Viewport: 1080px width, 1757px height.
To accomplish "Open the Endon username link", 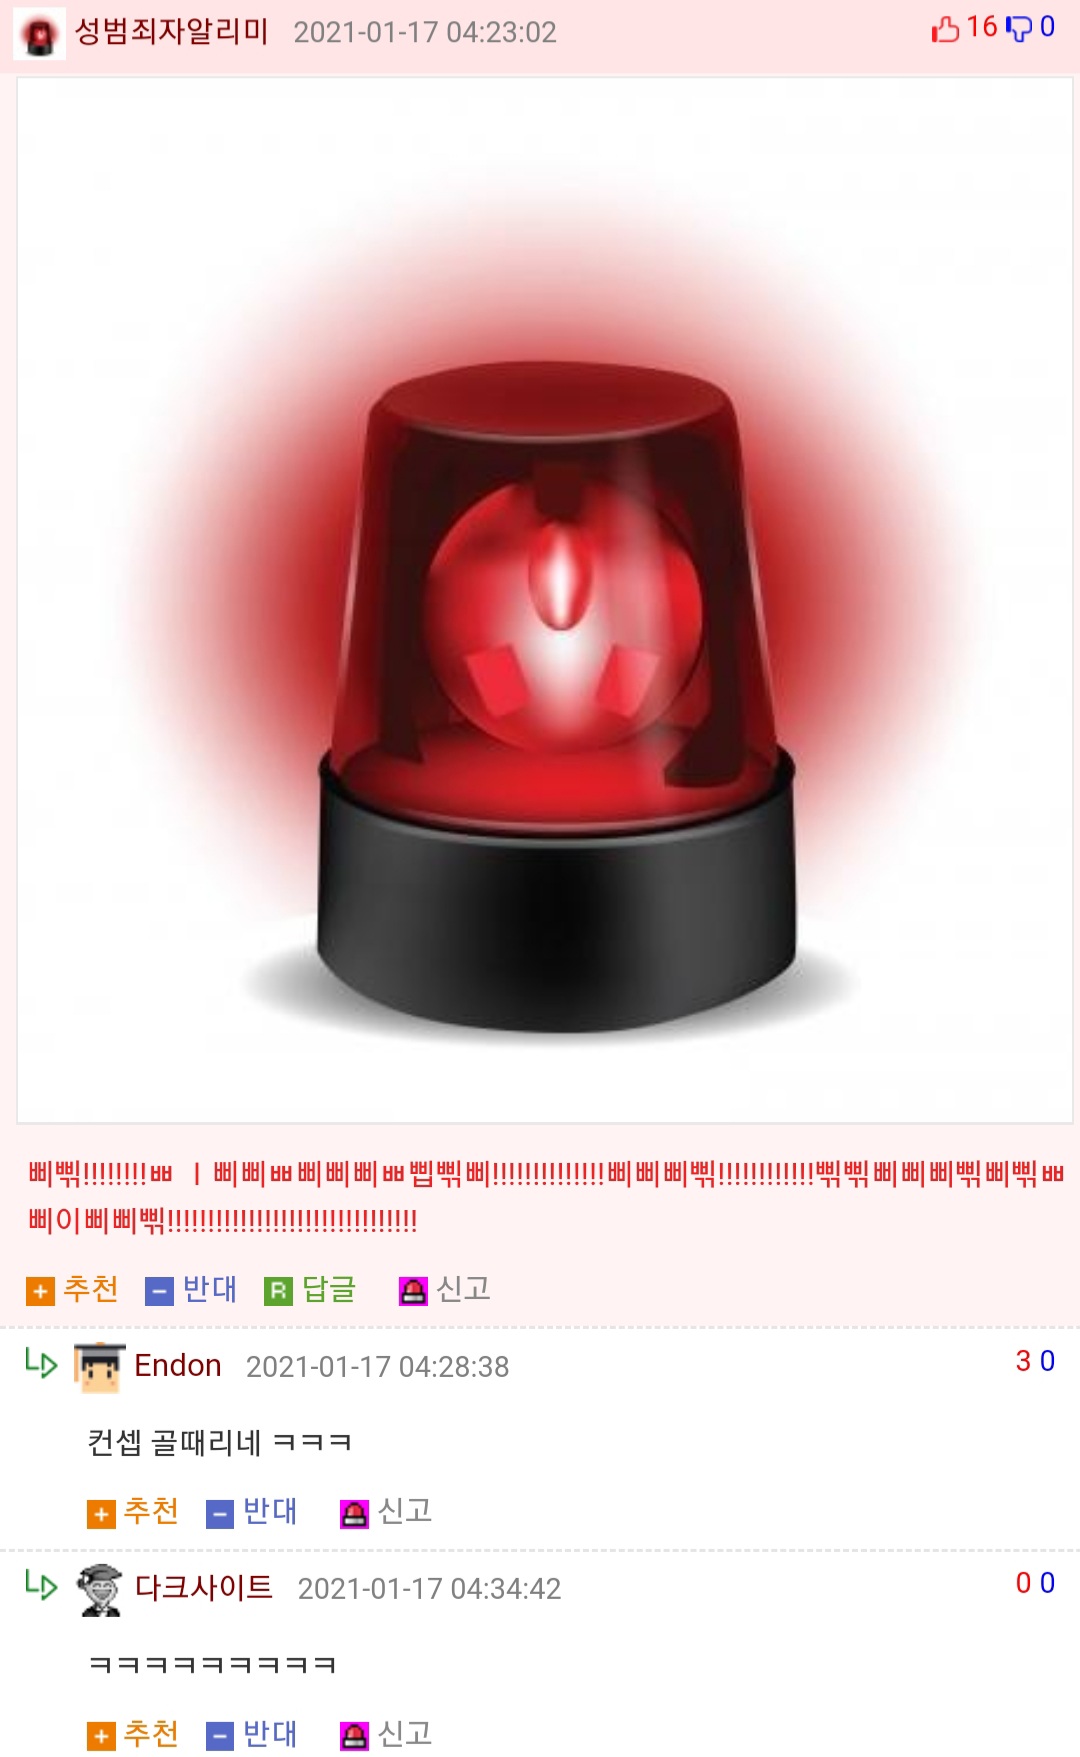I will pyautogui.click(x=178, y=1366).
